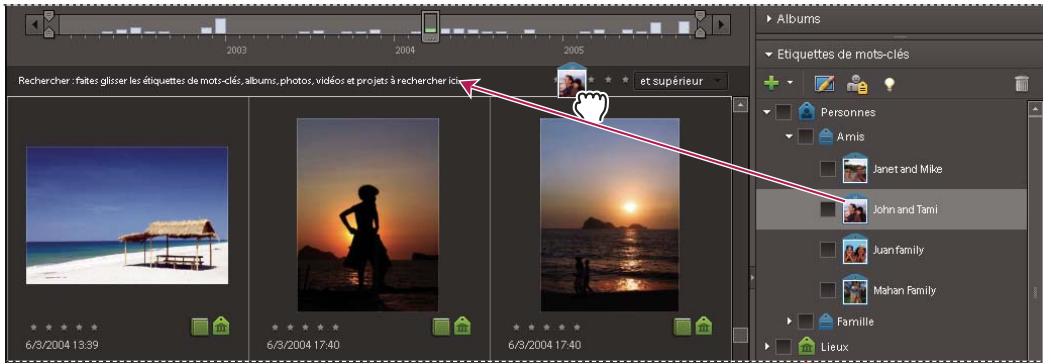This screenshot has height=364, width=1051.
Task: Expand the Lieux tree node
Action: tap(767, 347)
